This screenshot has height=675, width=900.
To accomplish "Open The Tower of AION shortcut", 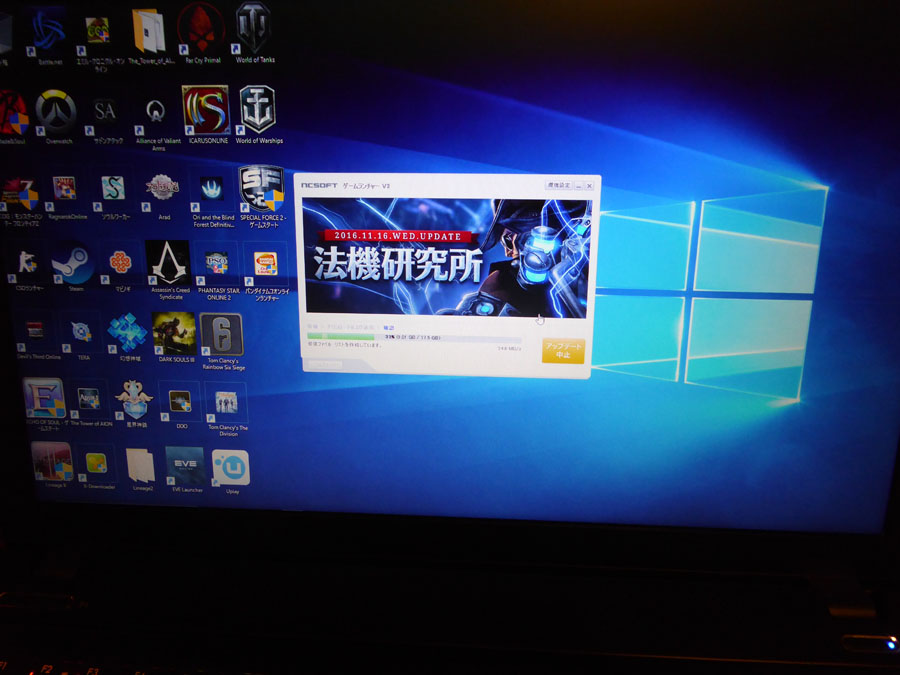I will (90, 404).
